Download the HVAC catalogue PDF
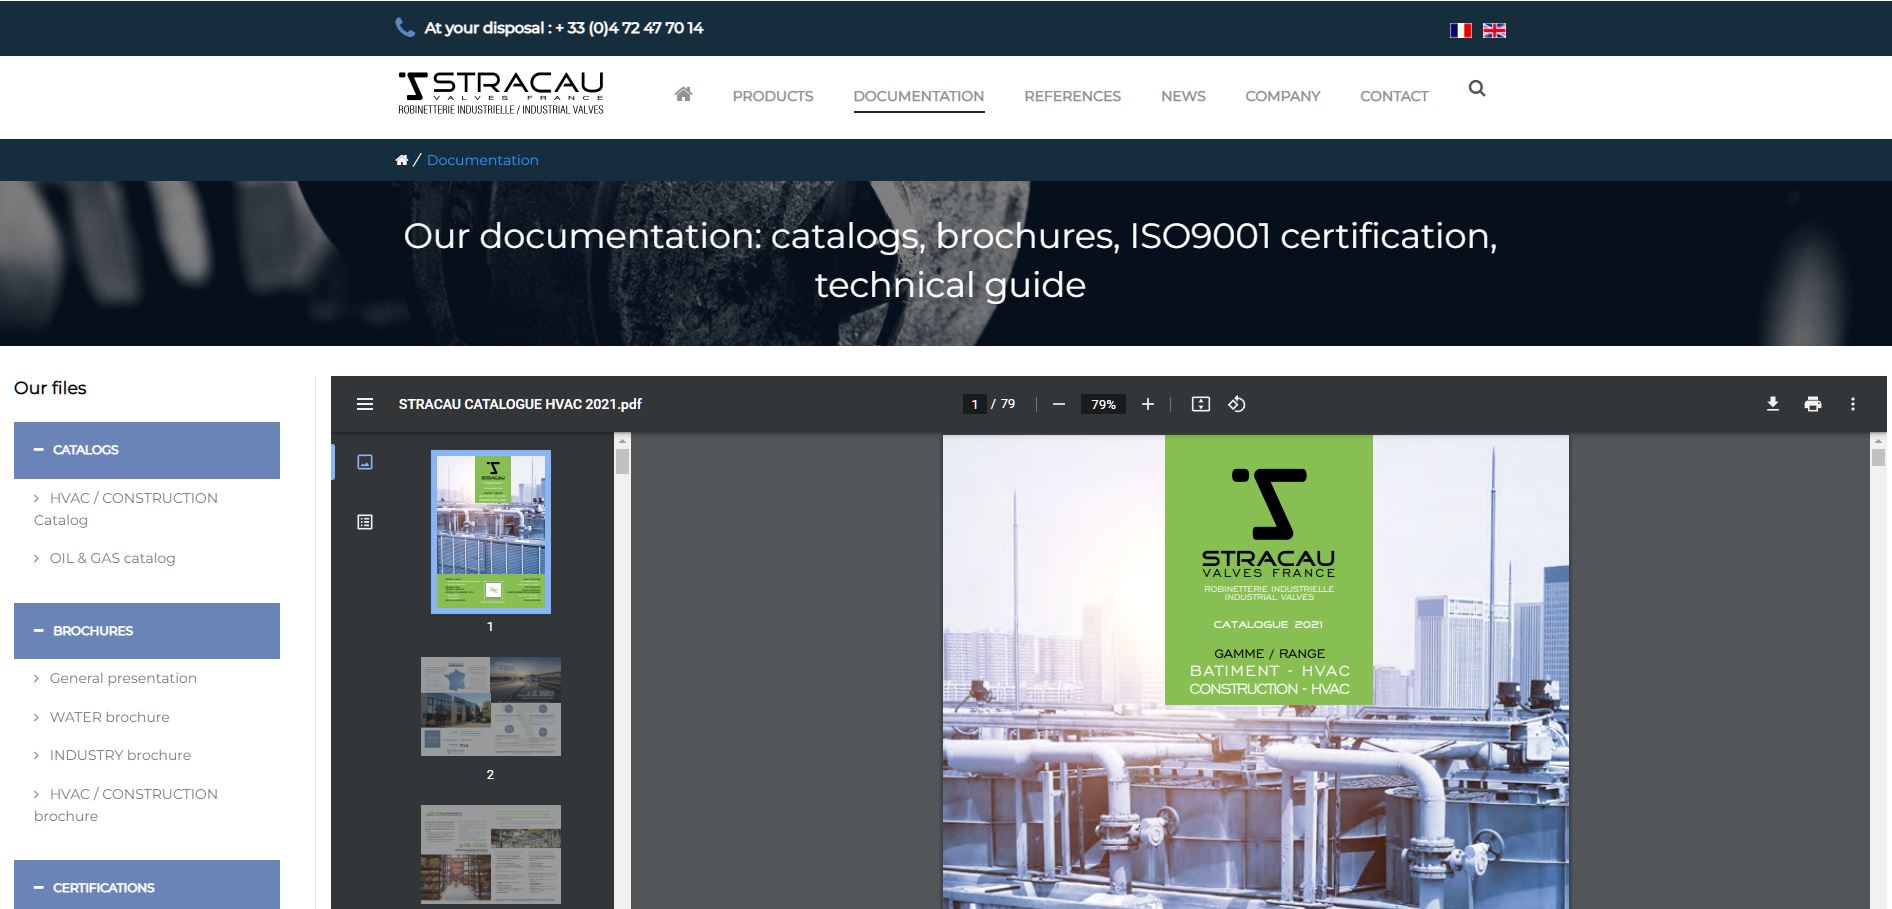 coord(1773,404)
